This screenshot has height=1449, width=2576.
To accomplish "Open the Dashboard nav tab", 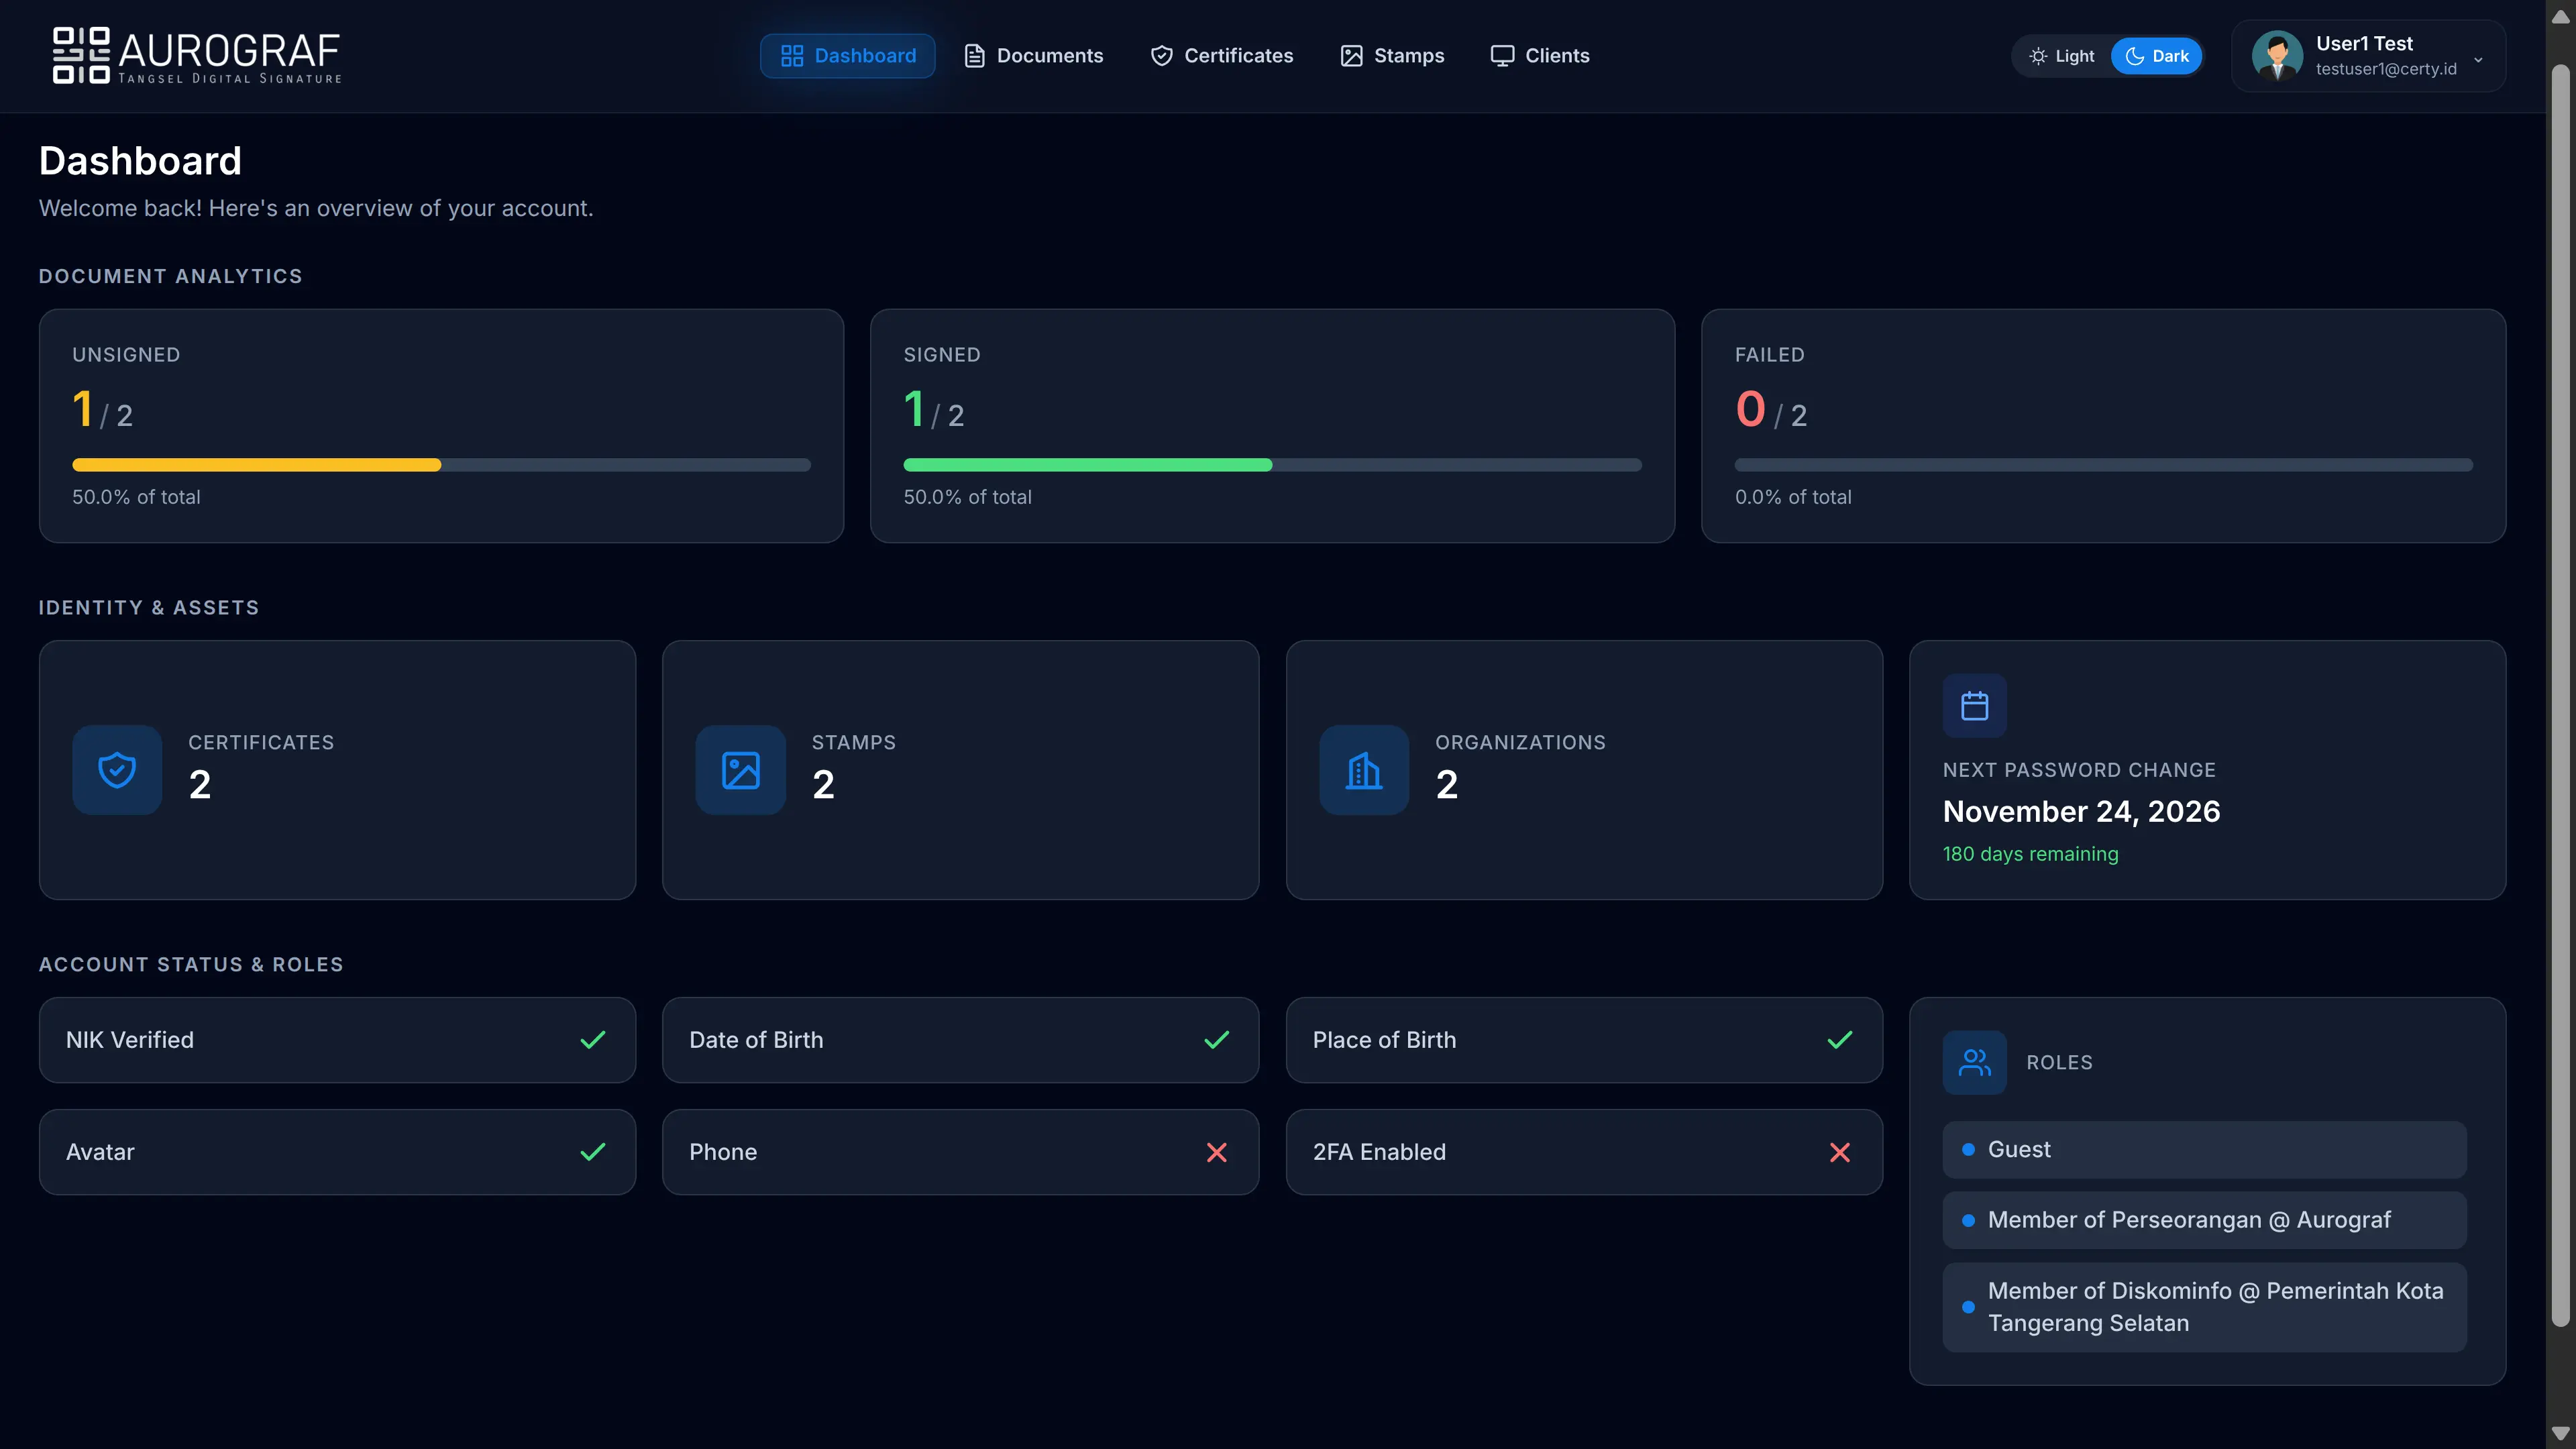I will (848, 56).
